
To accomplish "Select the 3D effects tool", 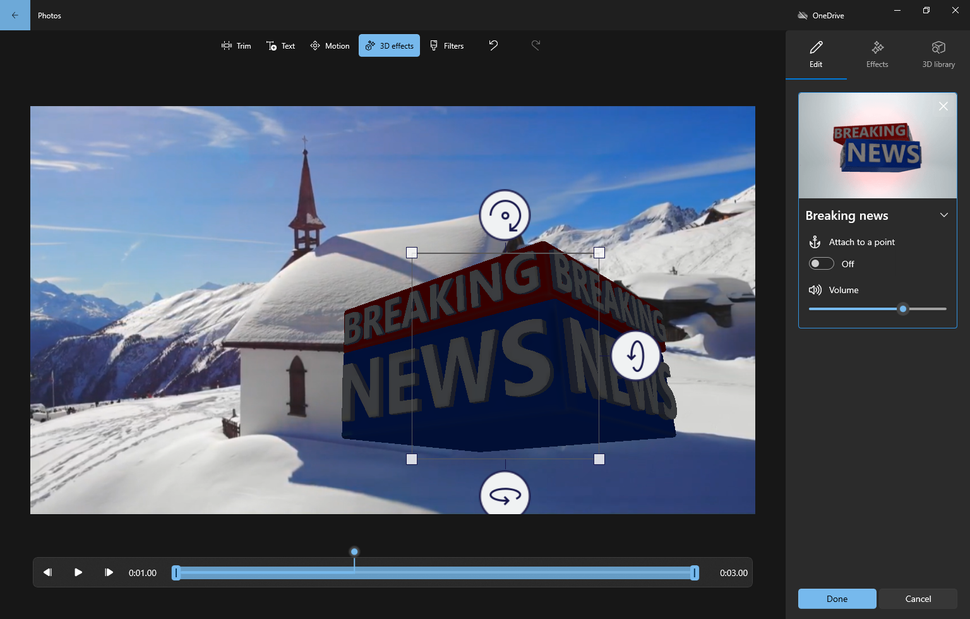I will pos(389,45).
